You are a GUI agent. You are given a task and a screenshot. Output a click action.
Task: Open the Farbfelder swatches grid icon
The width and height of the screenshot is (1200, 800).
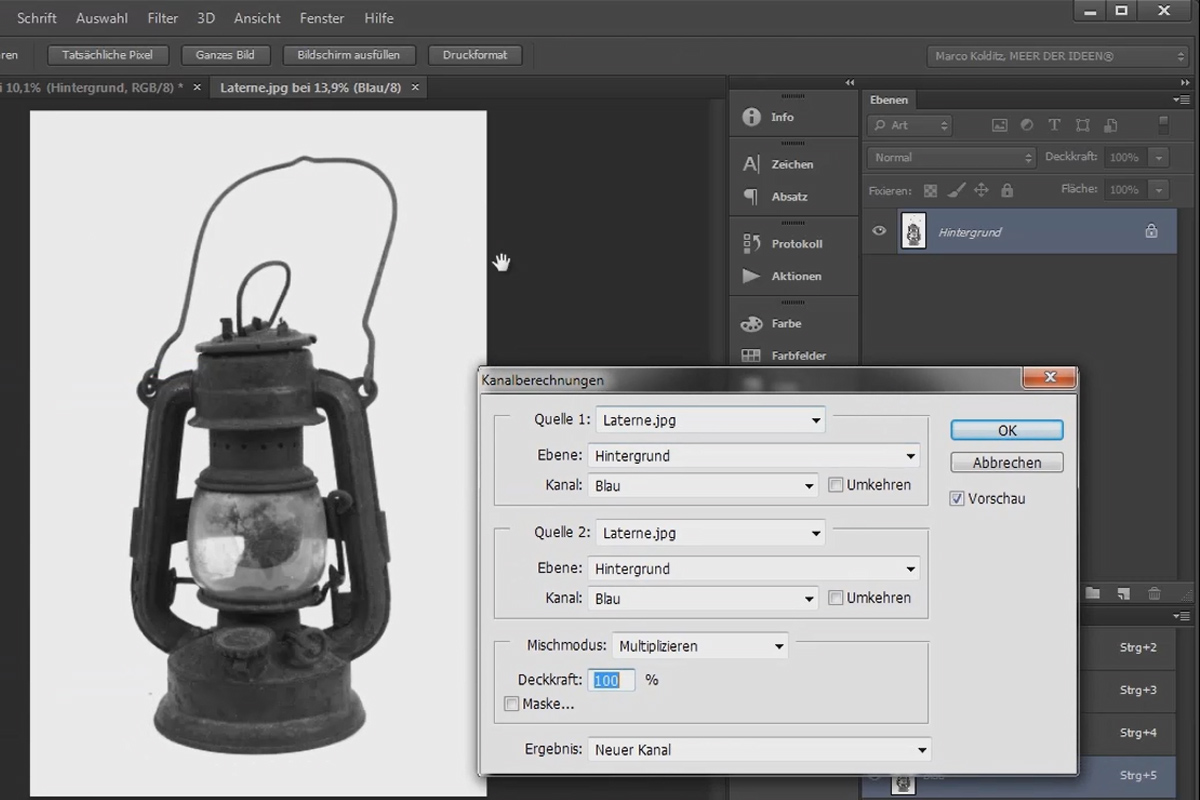click(751, 355)
